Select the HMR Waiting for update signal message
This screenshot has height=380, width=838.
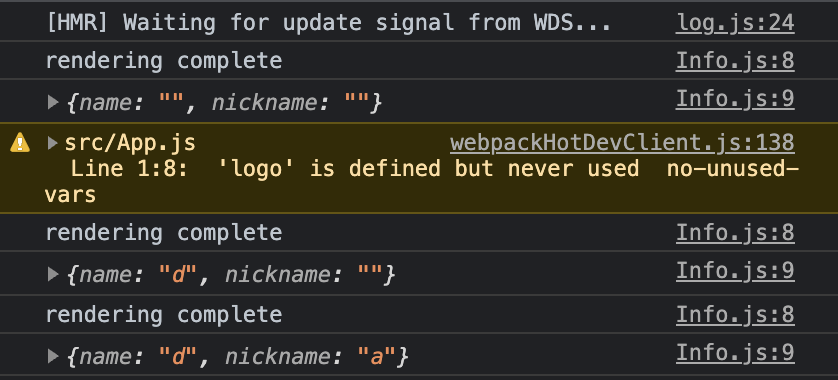328,23
